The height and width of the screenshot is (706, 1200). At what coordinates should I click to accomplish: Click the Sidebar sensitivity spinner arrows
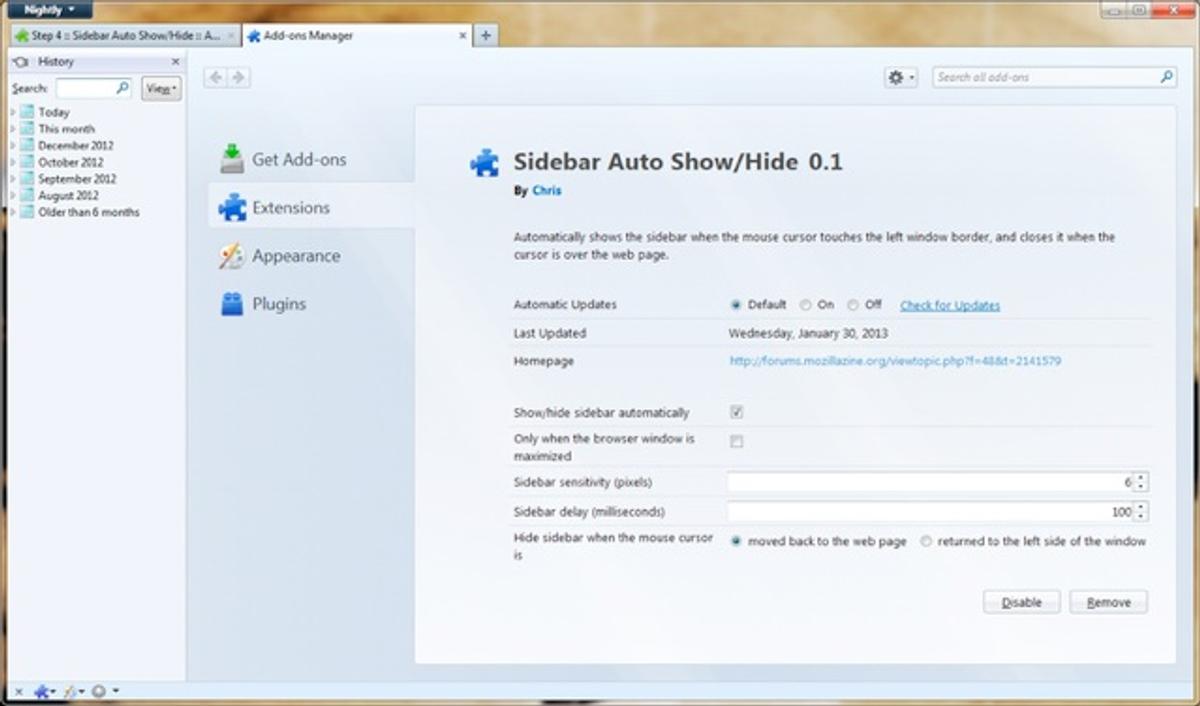coord(1141,482)
